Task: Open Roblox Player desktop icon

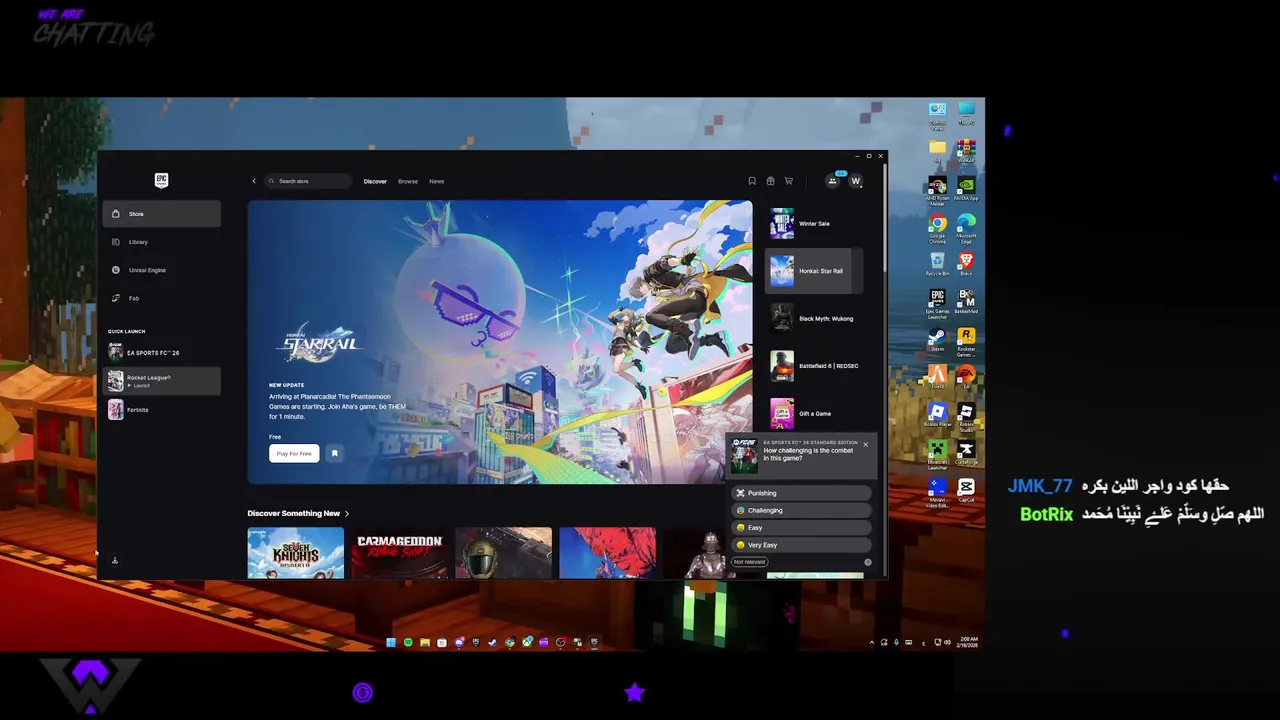Action: 937,415
